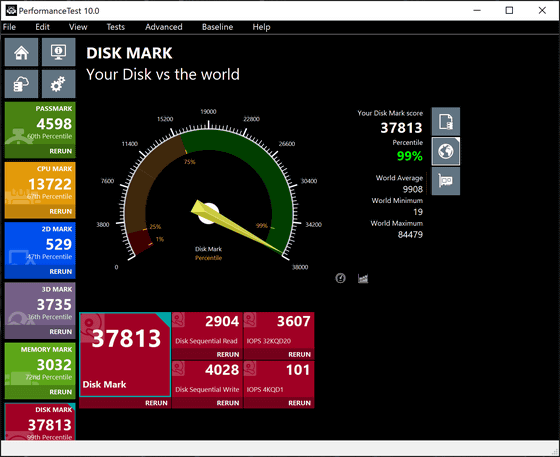Select the Disk Sequential Write 4028 tile
The width and height of the screenshot is (560, 457).
pos(207,379)
